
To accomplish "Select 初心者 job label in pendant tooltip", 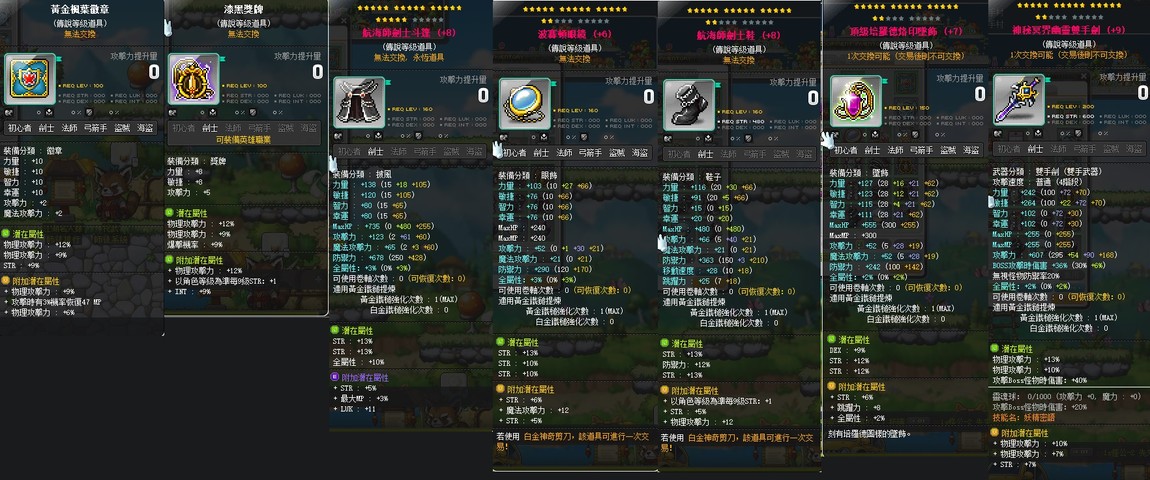I will coord(846,149).
